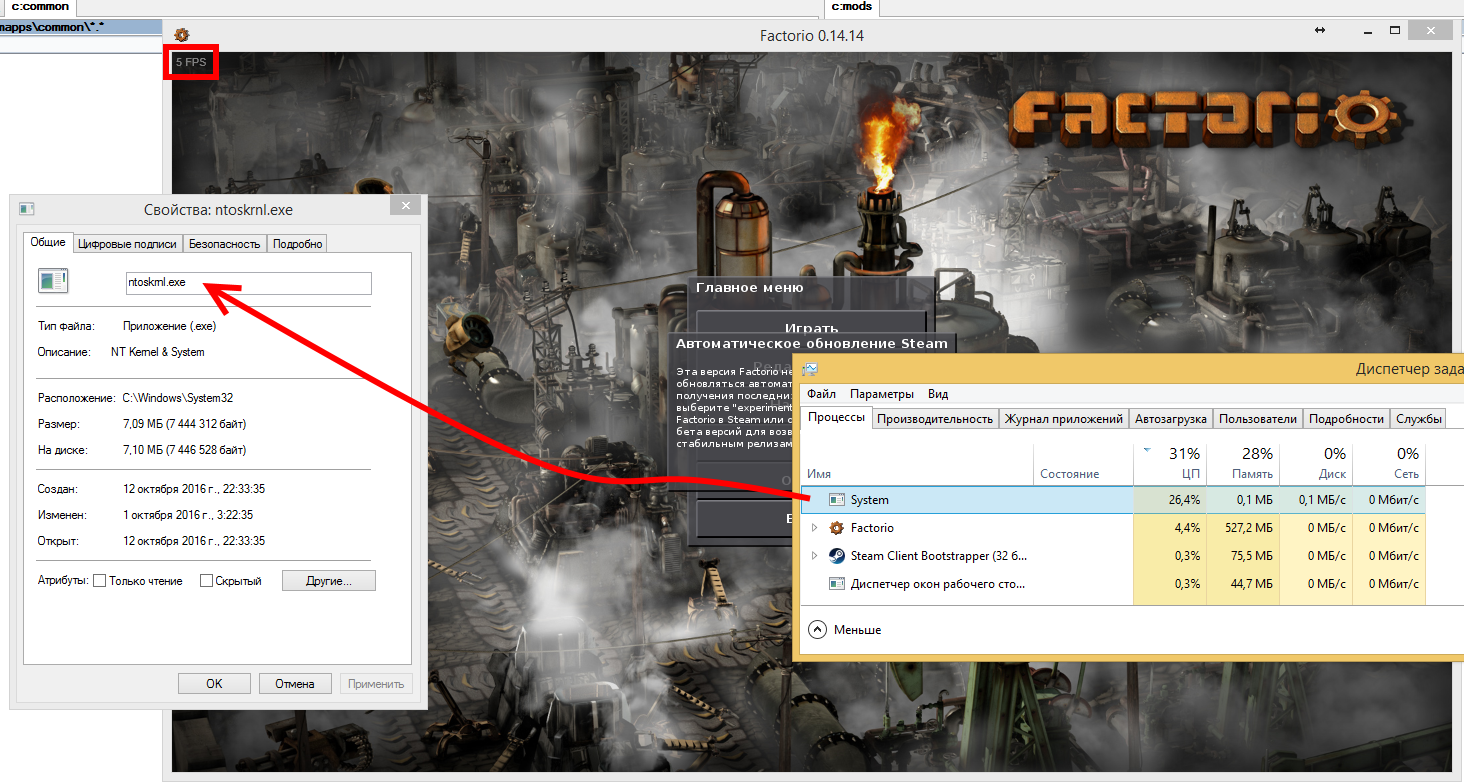This screenshot has width=1464, height=782.
Task: Click the Factorio gear icon in the title bar
Action: pyautogui.click(x=181, y=35)
